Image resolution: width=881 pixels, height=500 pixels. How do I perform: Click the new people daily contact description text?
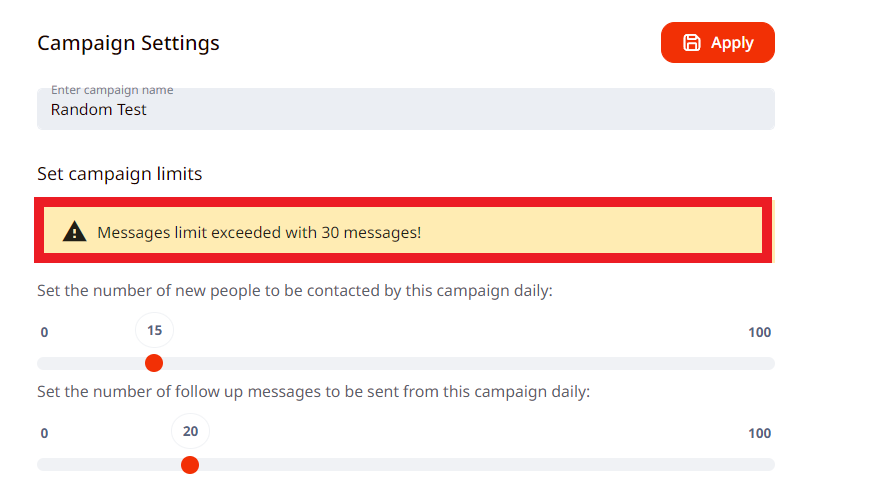pos(294,291)
